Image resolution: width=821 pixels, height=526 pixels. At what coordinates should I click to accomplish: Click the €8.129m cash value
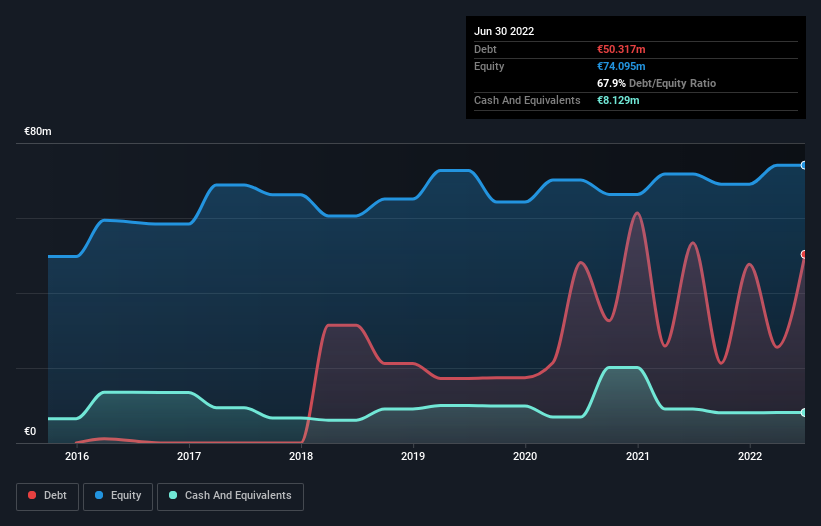point(618,100)
